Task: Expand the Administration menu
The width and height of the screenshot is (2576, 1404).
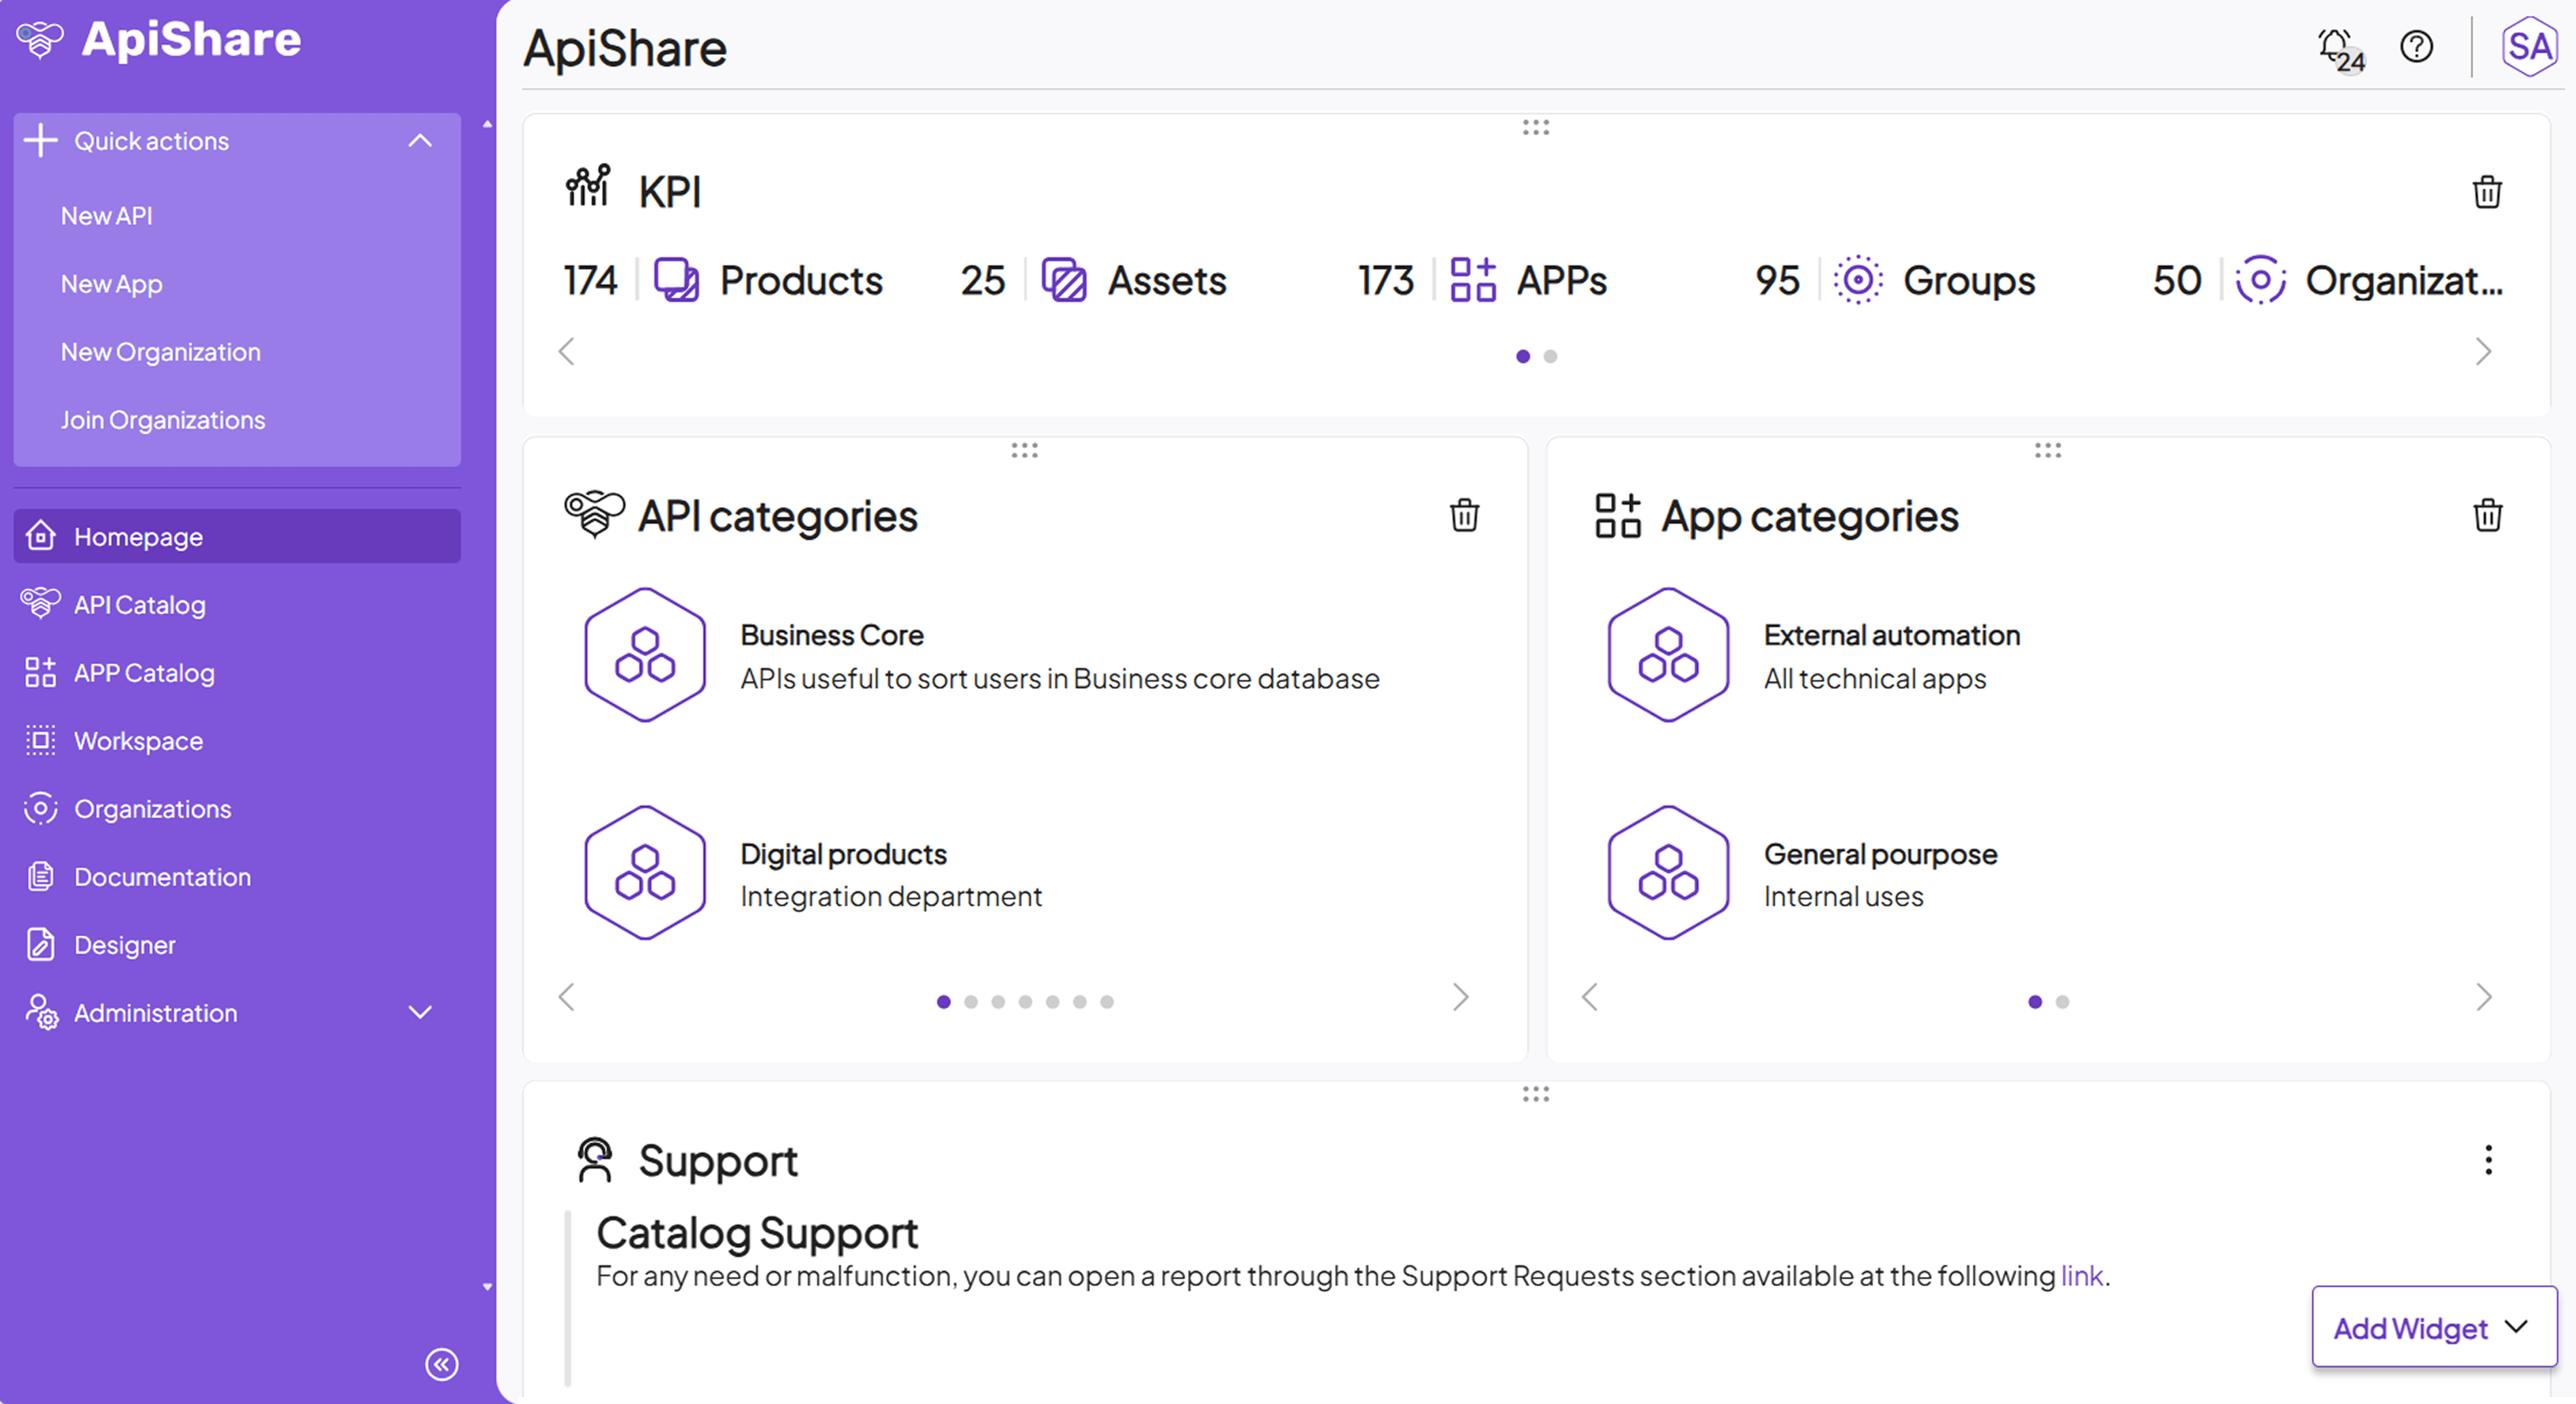Action: coord(420,1012)
